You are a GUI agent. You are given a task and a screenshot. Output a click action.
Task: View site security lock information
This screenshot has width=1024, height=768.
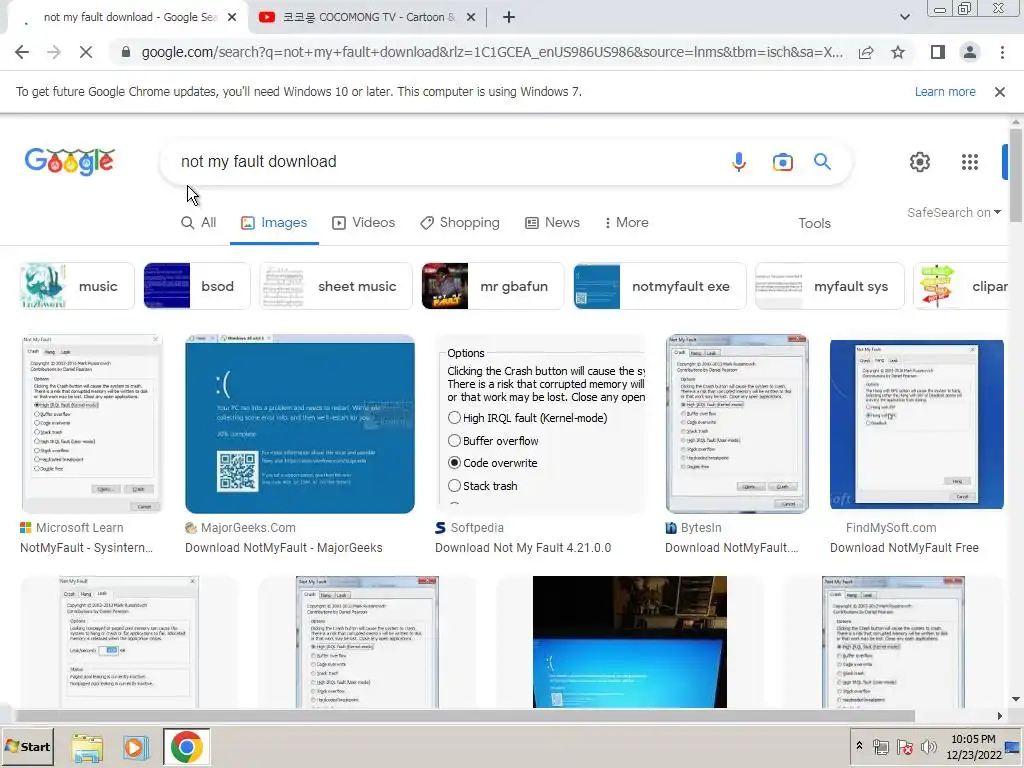click(125, 52)
